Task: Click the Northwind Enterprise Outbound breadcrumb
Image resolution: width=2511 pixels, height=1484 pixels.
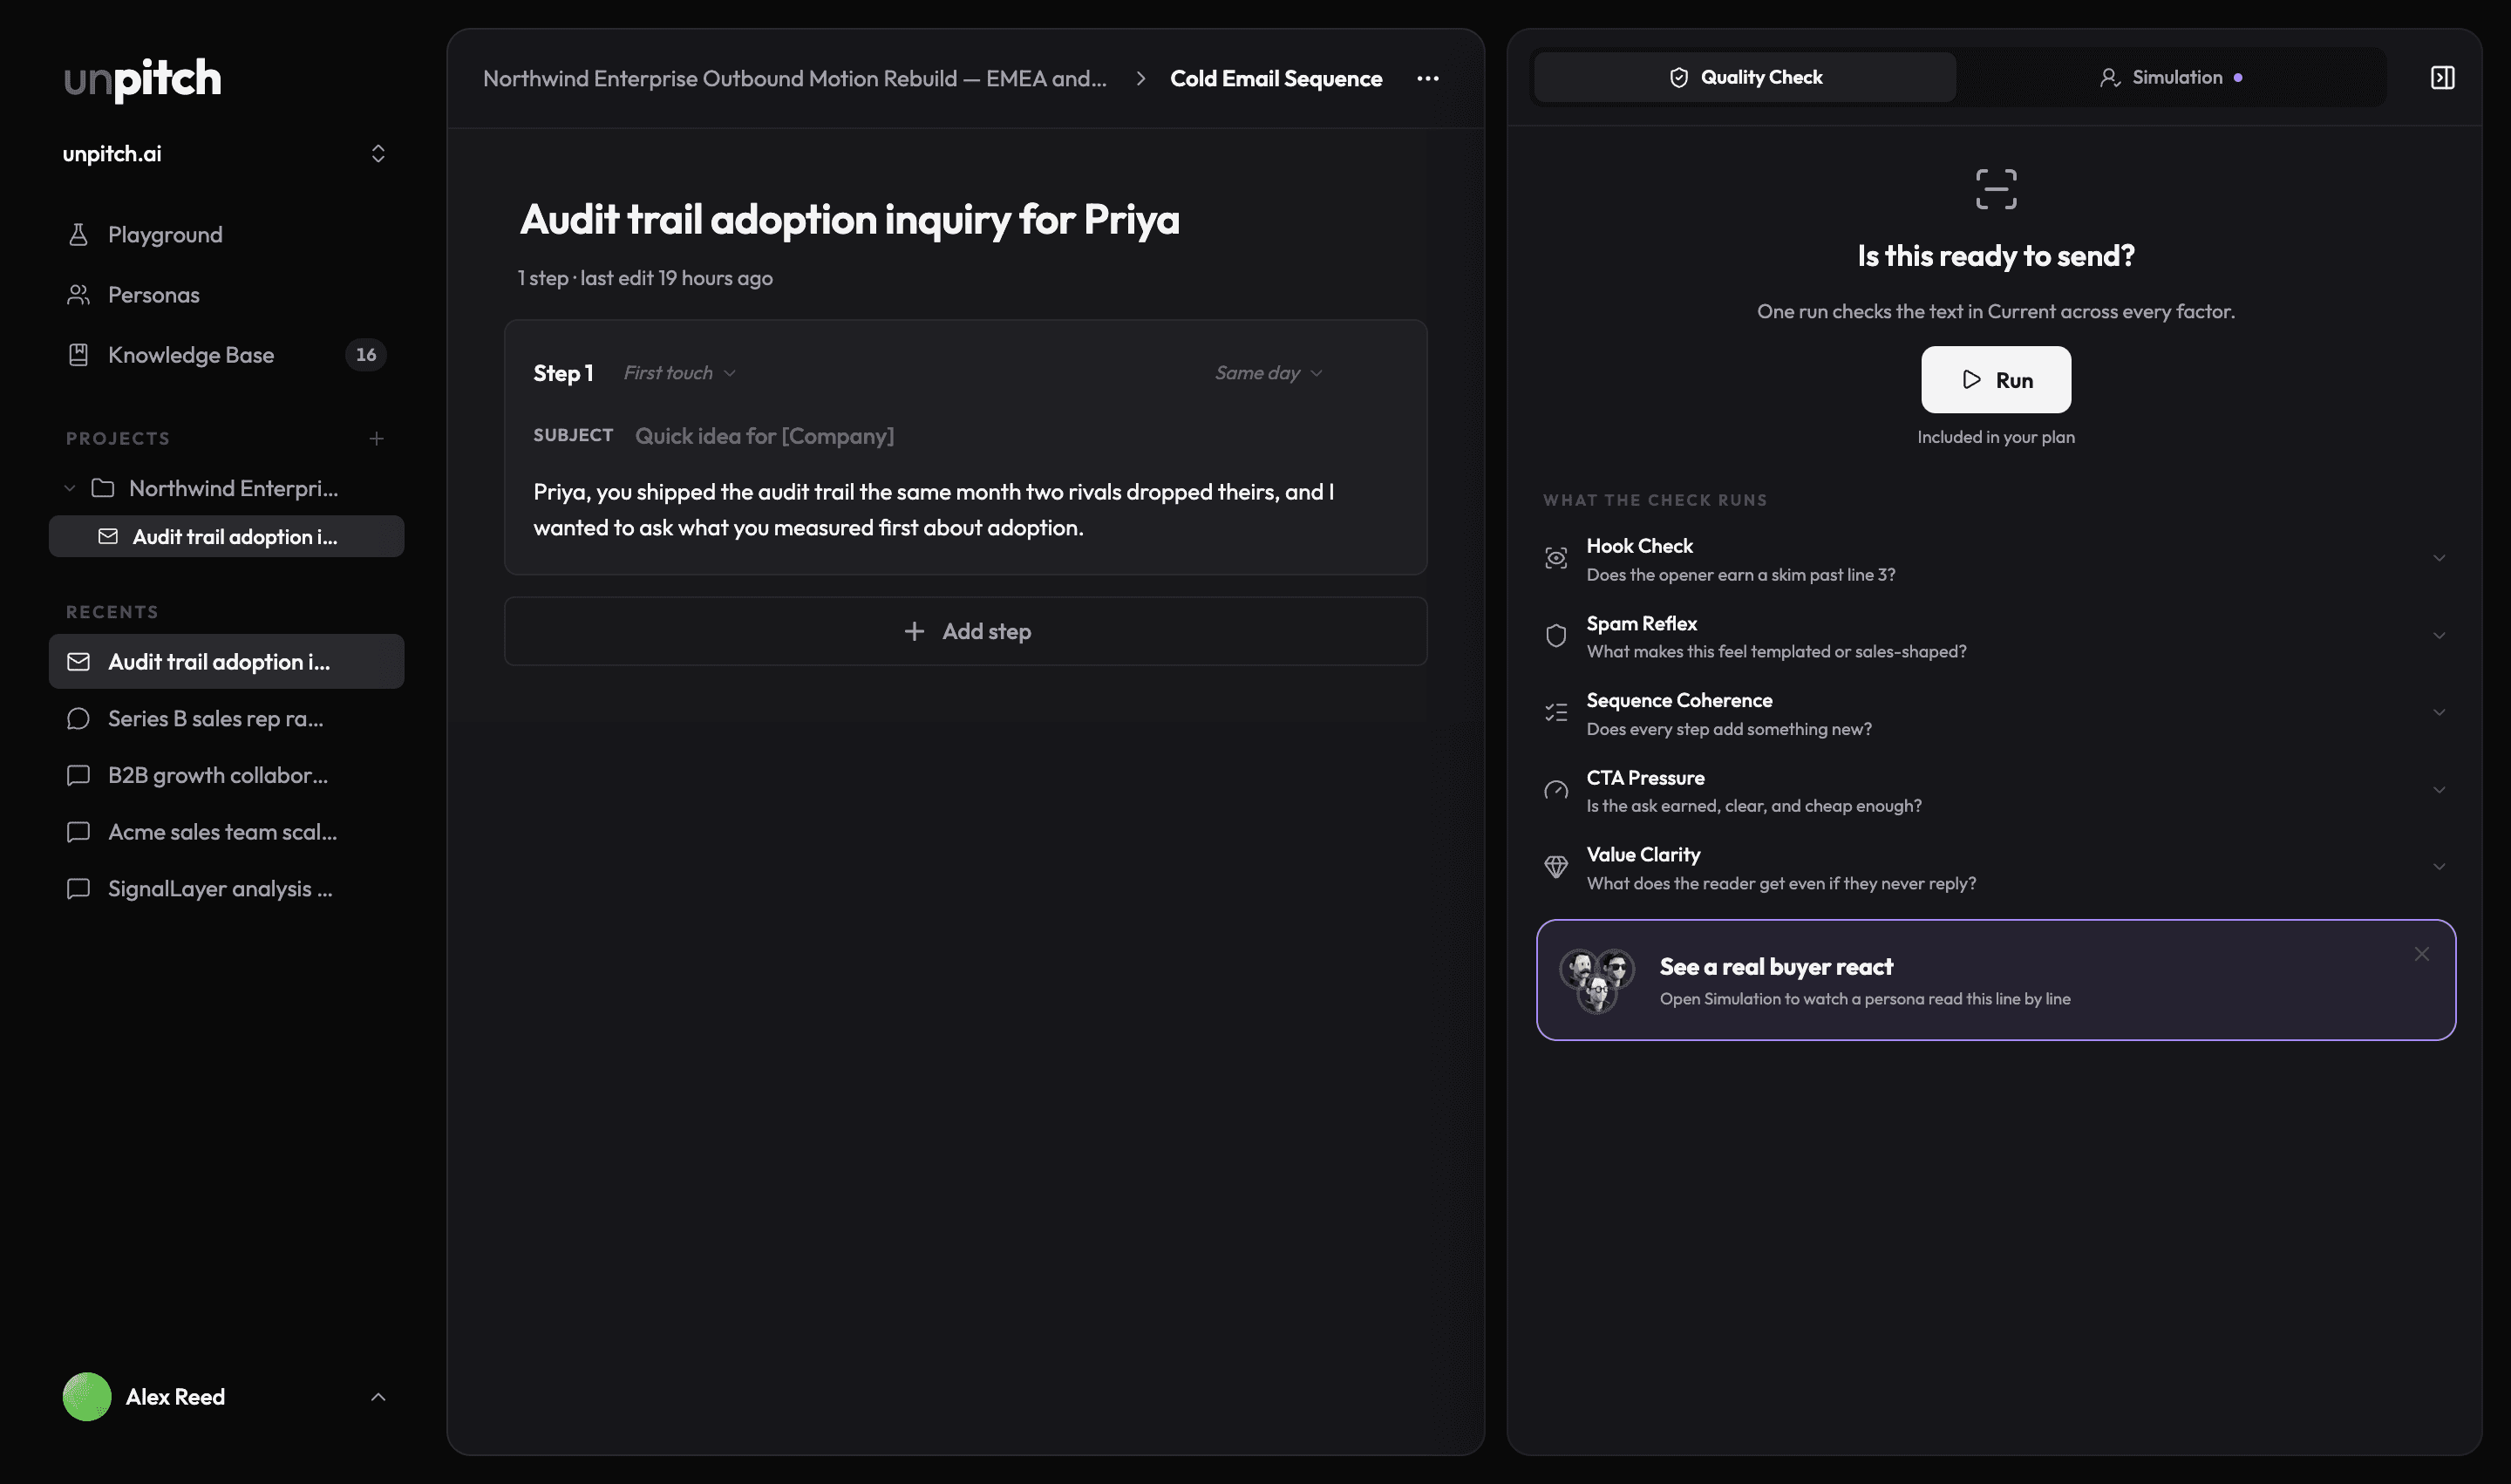Action: (x=795, y=78)
